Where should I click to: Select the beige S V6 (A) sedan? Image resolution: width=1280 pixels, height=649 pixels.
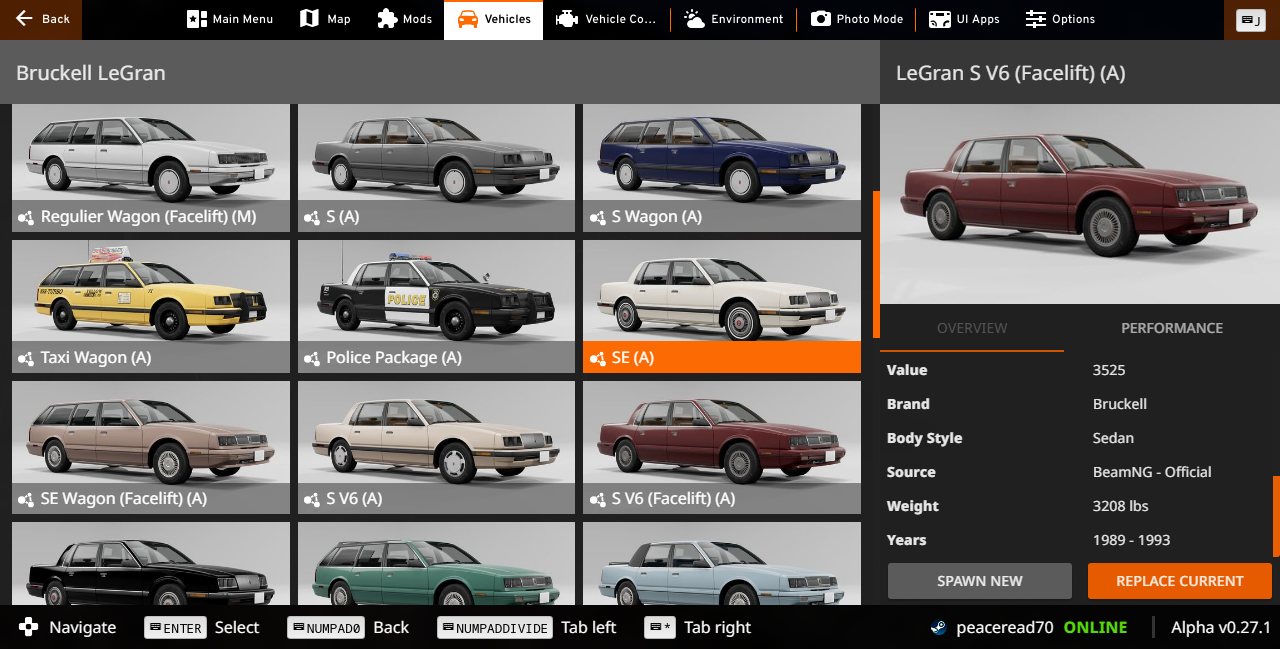436,447
